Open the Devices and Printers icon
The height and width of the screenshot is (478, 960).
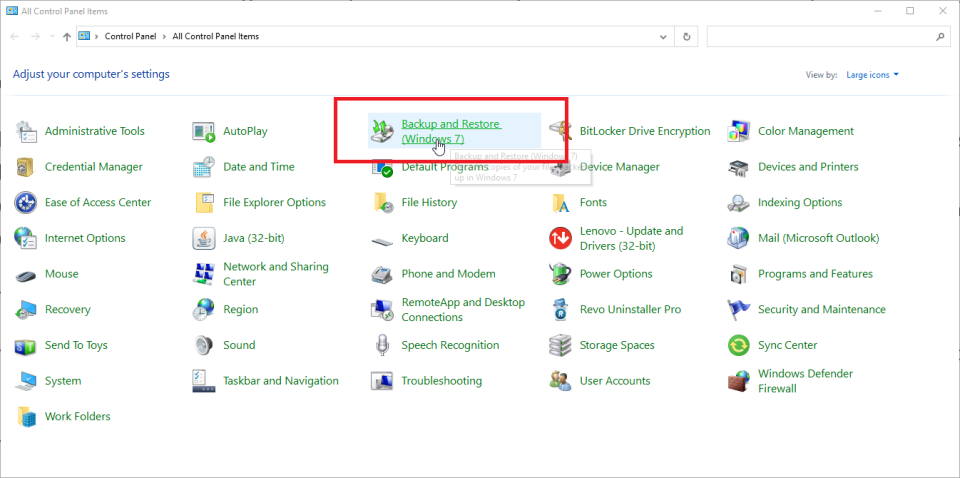click(x=739, y=166)
